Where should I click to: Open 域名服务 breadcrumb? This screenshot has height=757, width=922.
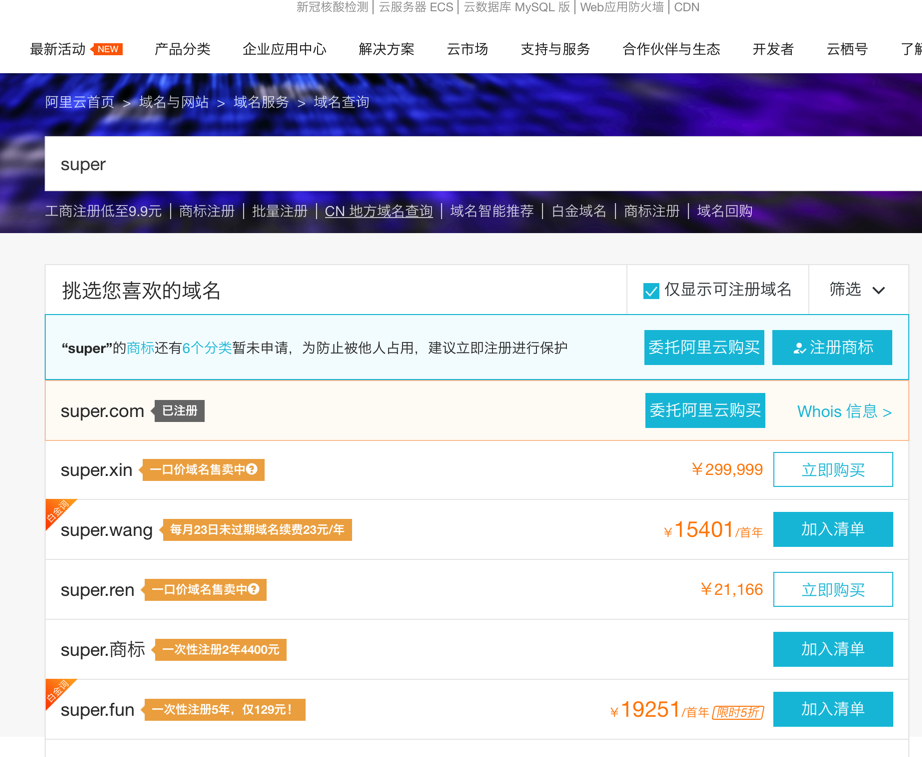pyautogui.click(x=261, y=102)
